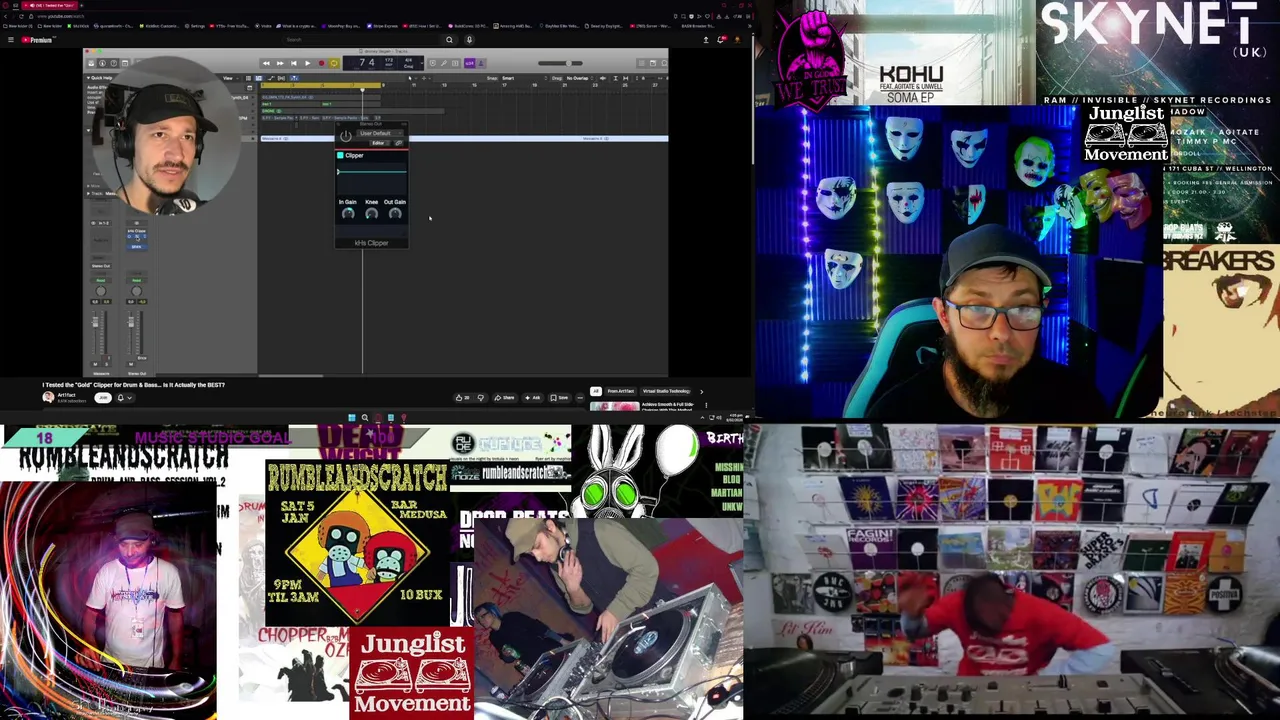Select the Virtual Studio Technology chip
Screen dimensions: 1280x720
(x=666, y=391)
